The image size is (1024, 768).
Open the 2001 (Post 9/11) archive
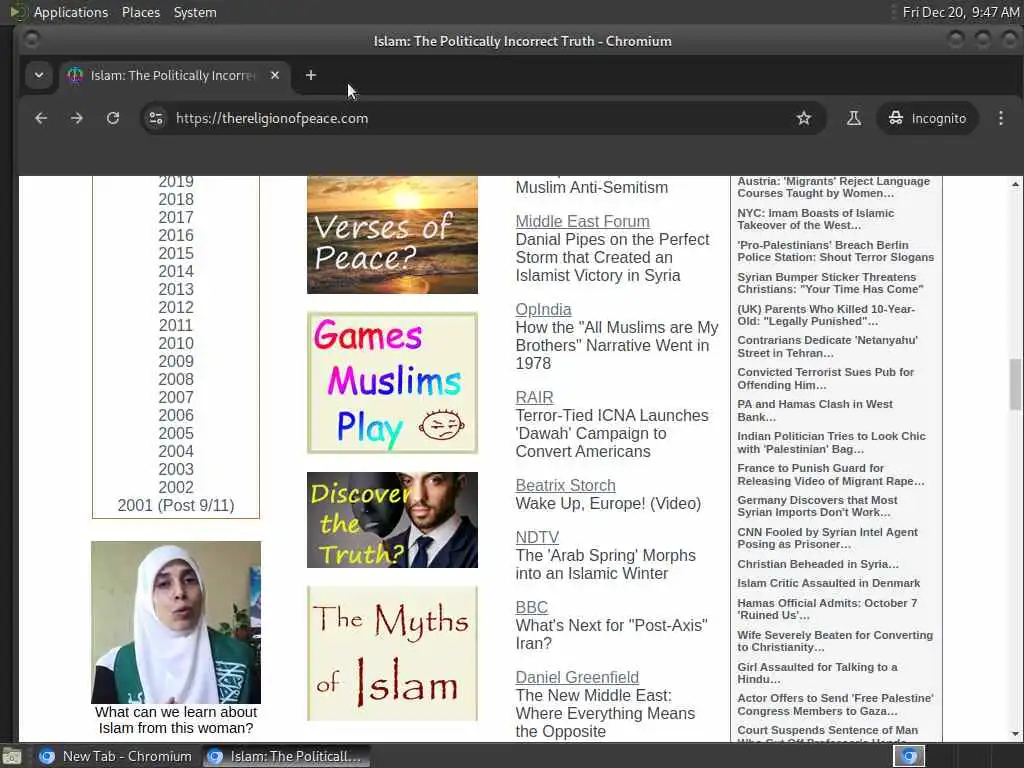(x=176, y=505)
